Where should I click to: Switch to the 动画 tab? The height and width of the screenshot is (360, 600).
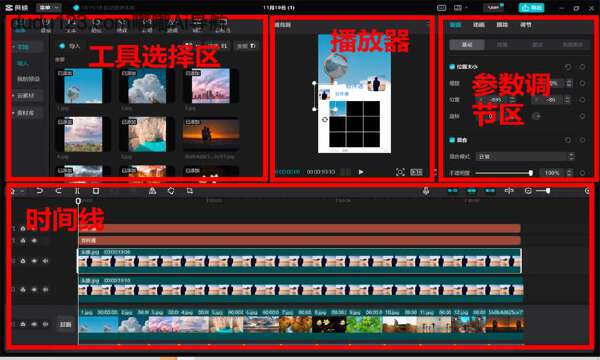point(479,25)
